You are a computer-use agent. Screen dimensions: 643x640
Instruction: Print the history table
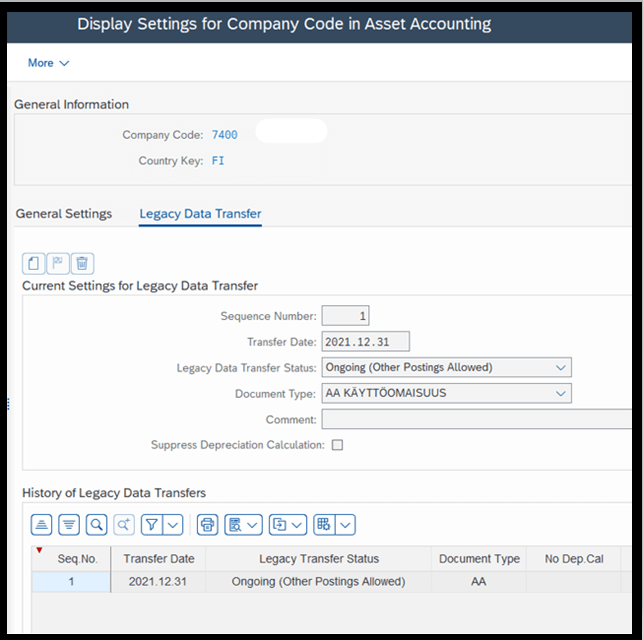click(207, 525)
